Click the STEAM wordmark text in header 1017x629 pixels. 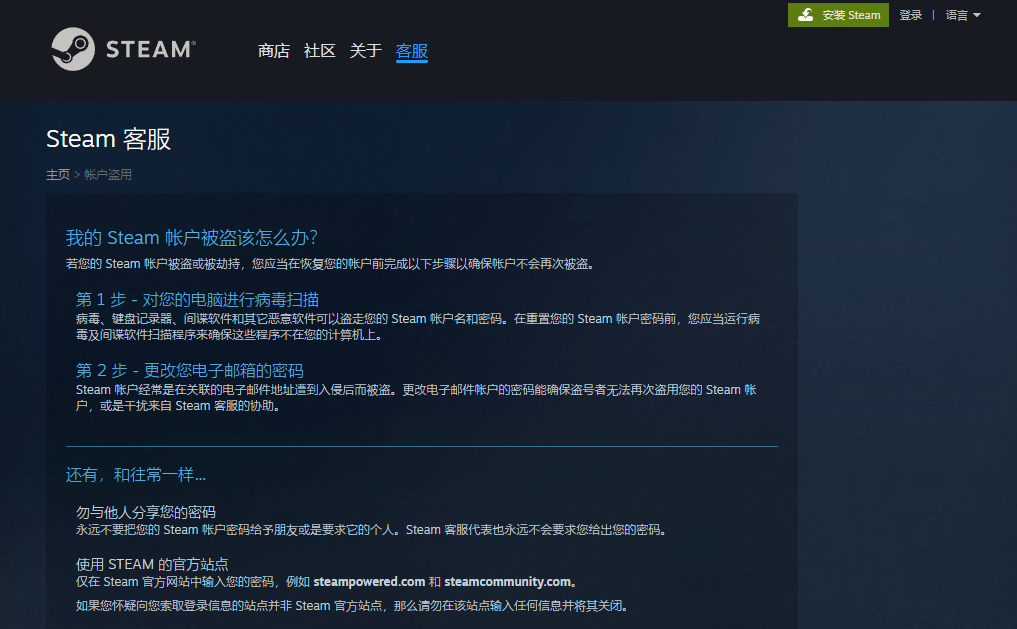coord(150,49)
